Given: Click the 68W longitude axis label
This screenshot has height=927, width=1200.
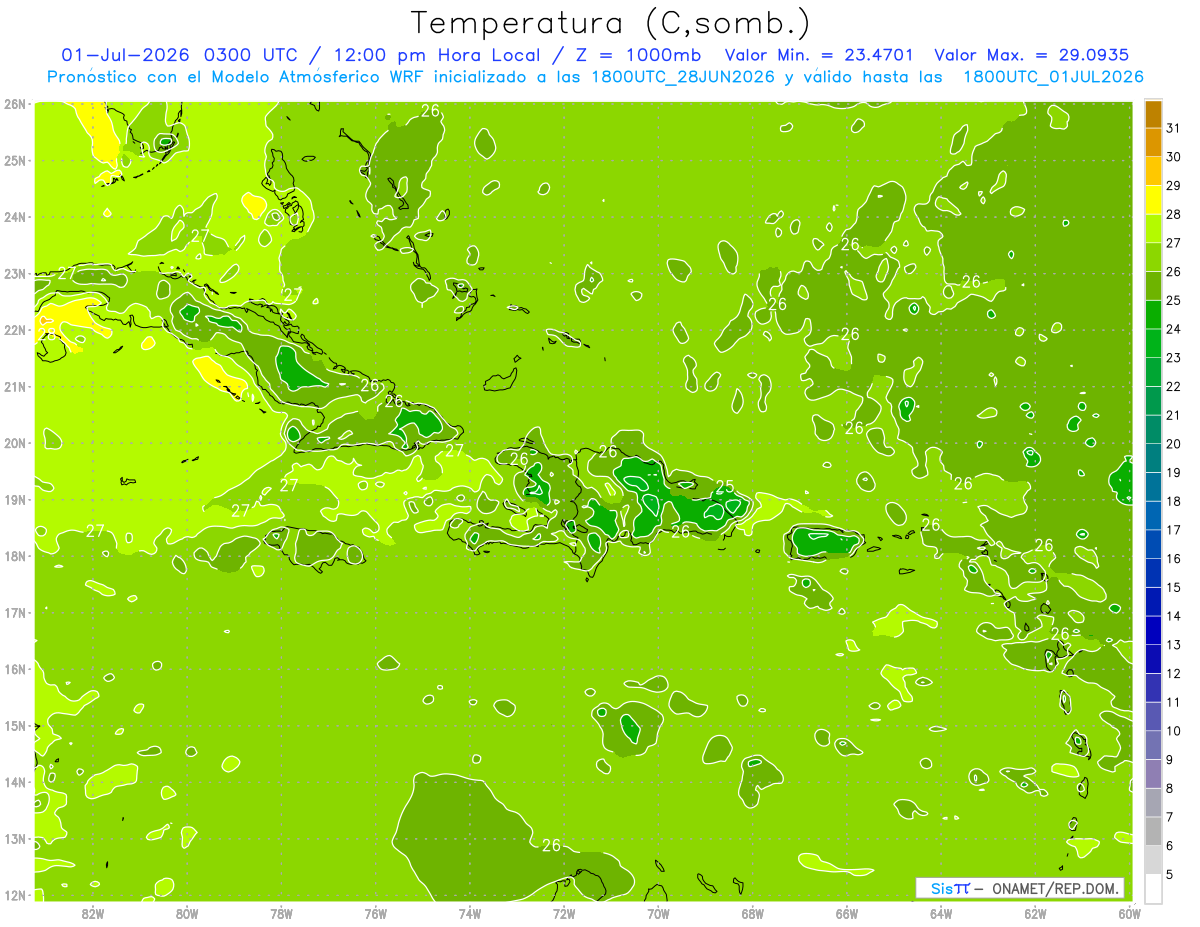Looking at the screenshot, I should (753, 914).
